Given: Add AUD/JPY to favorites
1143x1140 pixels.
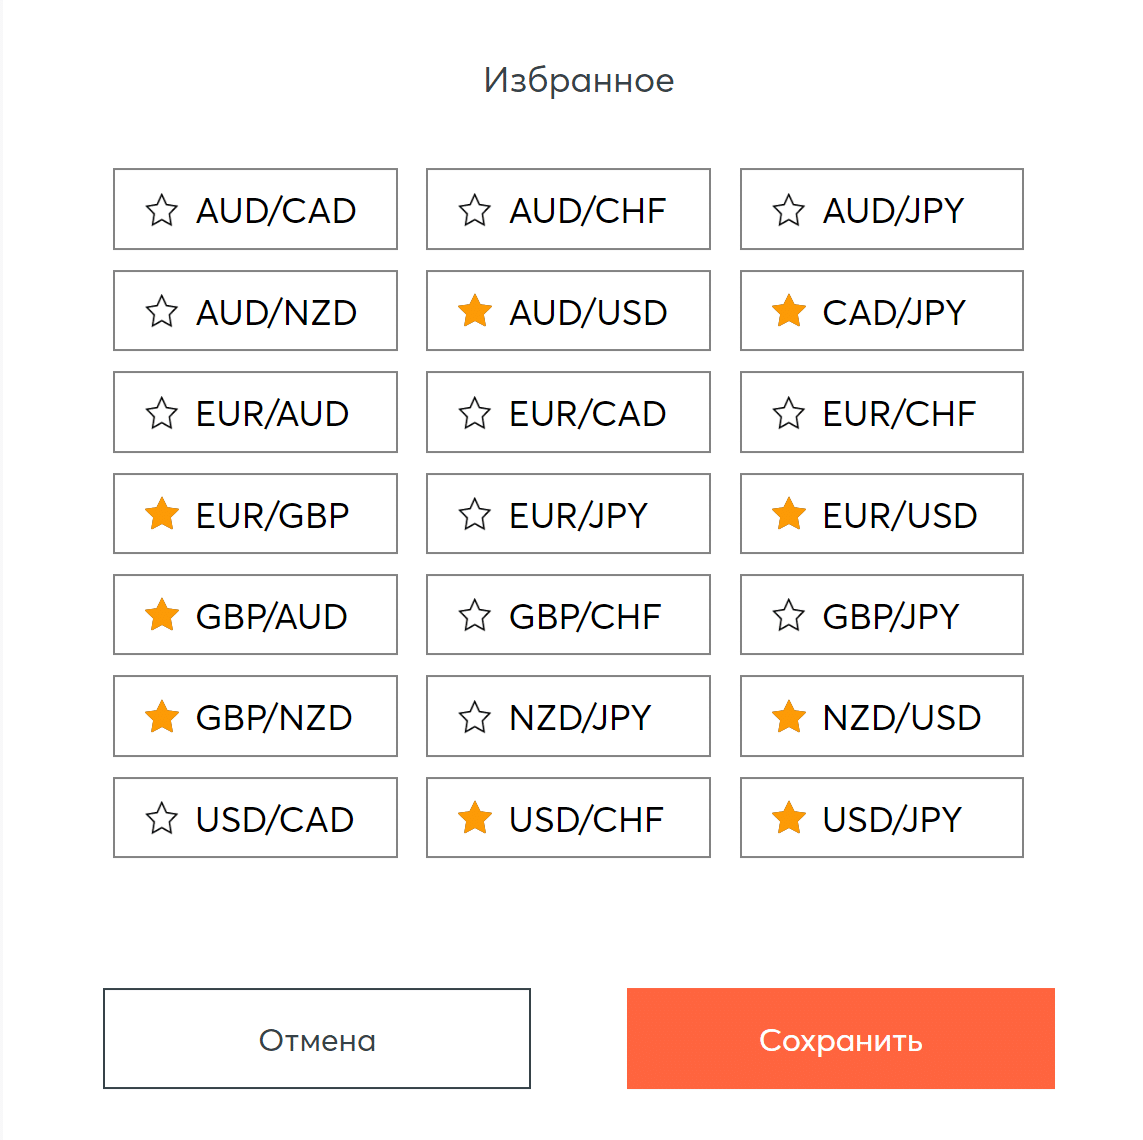Looking at the screenshot, I should tap(881, 210).
